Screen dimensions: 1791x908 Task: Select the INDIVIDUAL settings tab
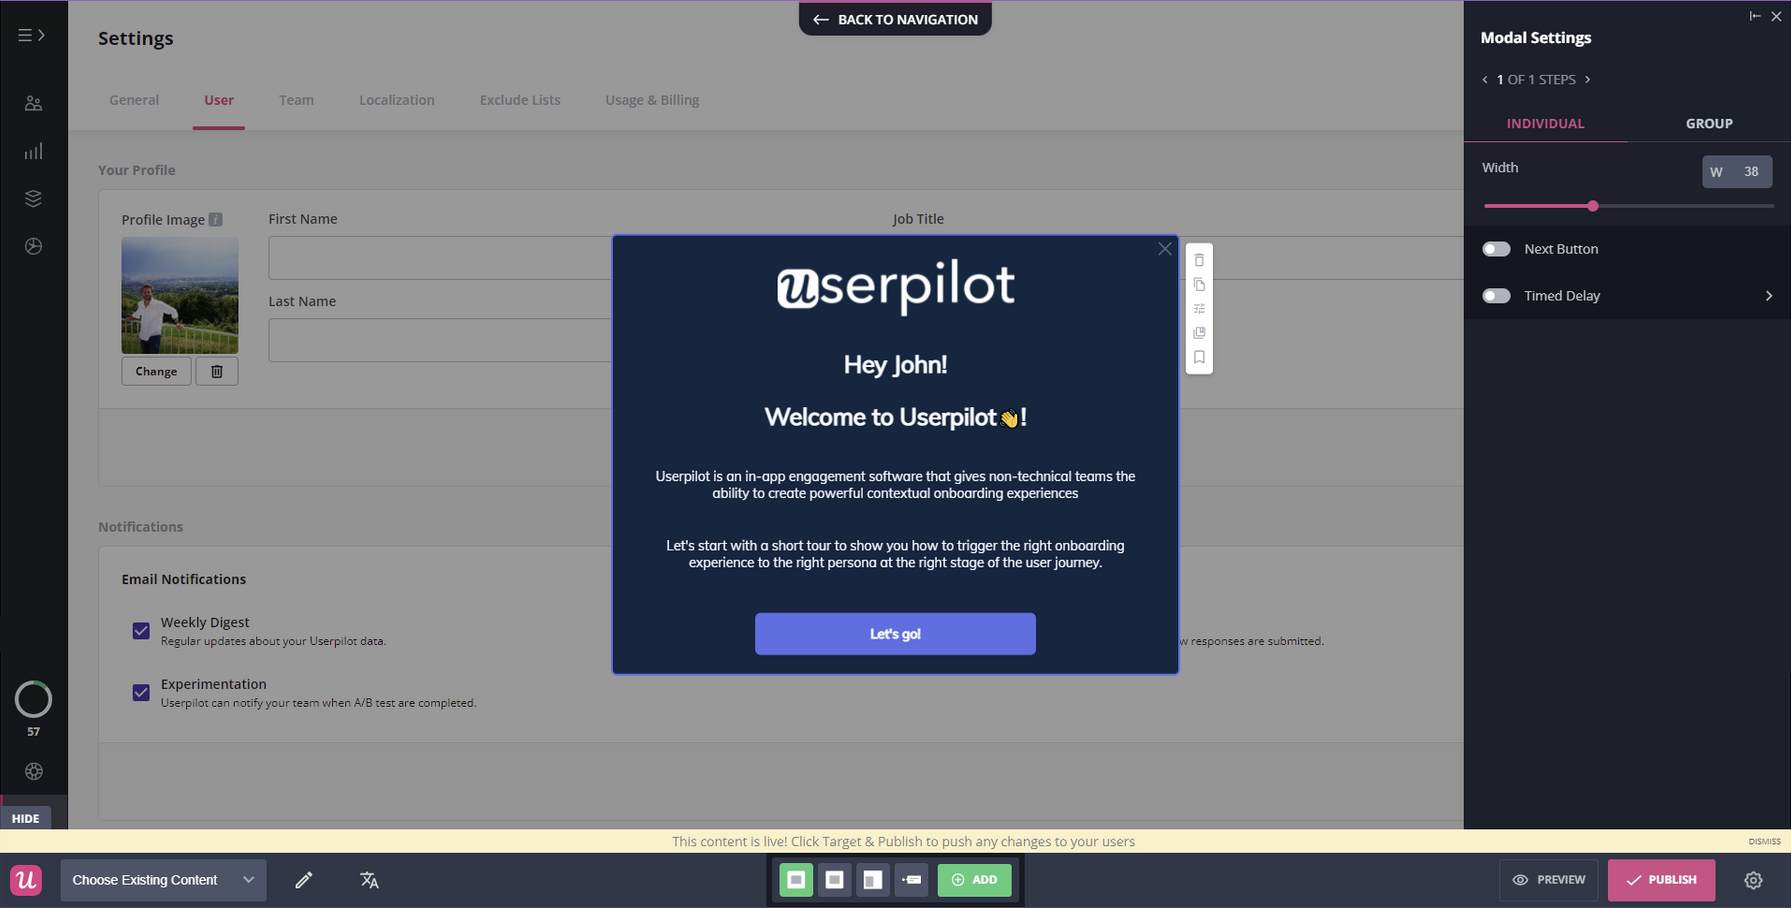[1545, 123]
